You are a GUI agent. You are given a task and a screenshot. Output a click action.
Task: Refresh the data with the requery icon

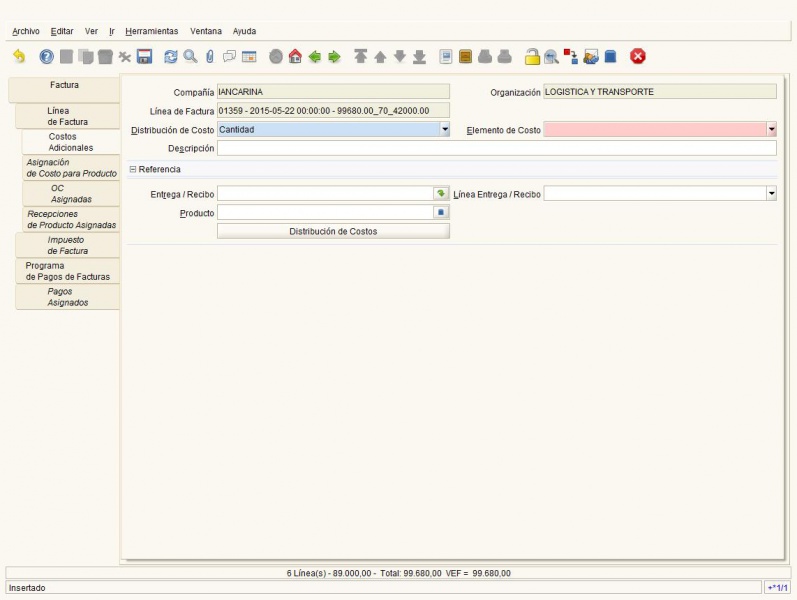pyautogui.click(x=171, y=57)
